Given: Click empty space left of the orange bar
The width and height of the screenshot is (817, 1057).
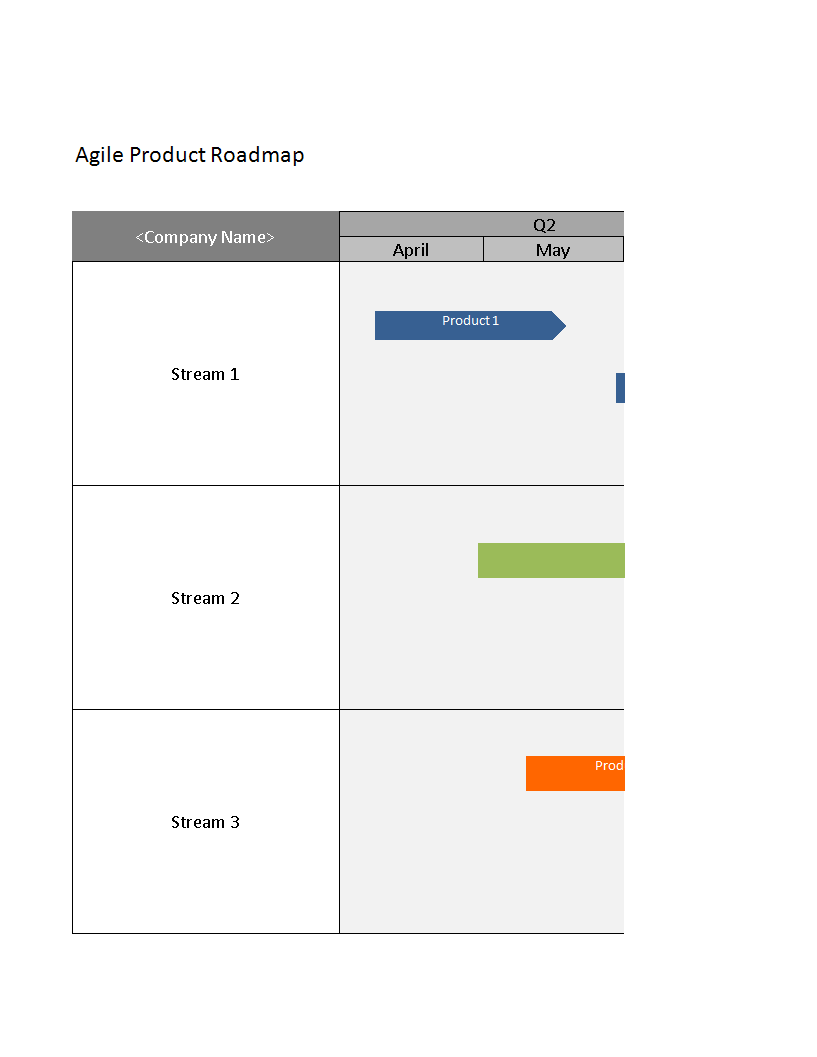Looking at the screenshot, I should pos(430,774).
